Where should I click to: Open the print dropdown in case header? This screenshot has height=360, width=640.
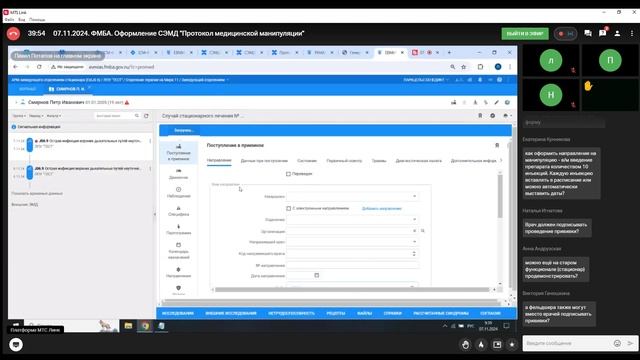[x=507, y=116]
